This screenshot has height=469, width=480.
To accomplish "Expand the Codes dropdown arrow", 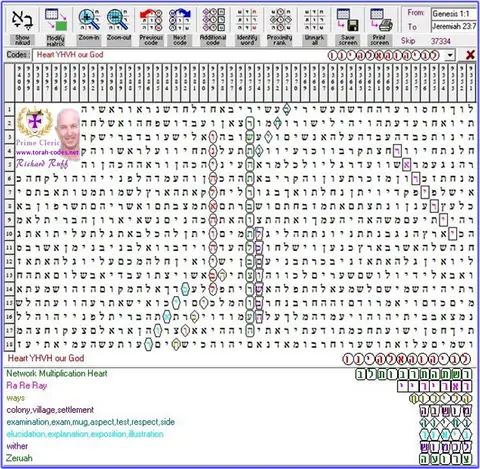I will tap(450, 55).
